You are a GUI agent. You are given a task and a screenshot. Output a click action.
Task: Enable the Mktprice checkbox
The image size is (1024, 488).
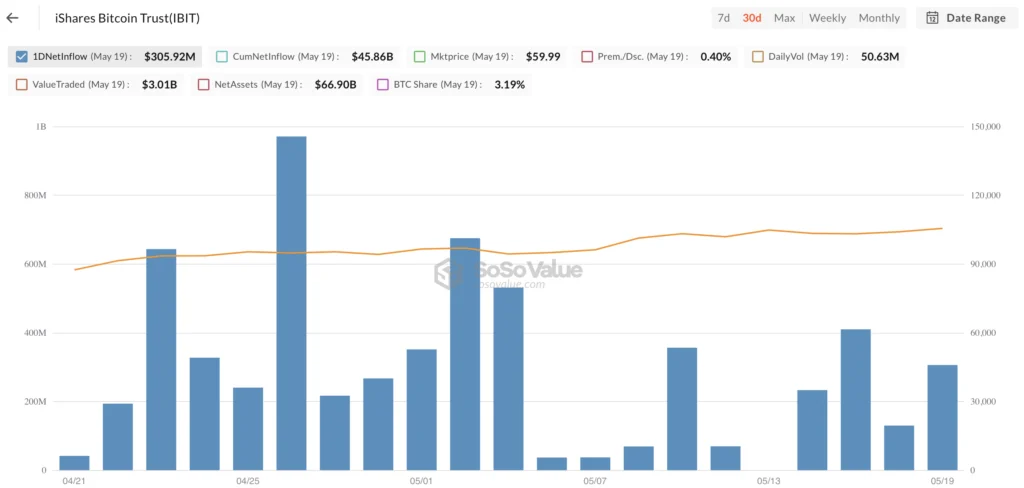[419, 57]
